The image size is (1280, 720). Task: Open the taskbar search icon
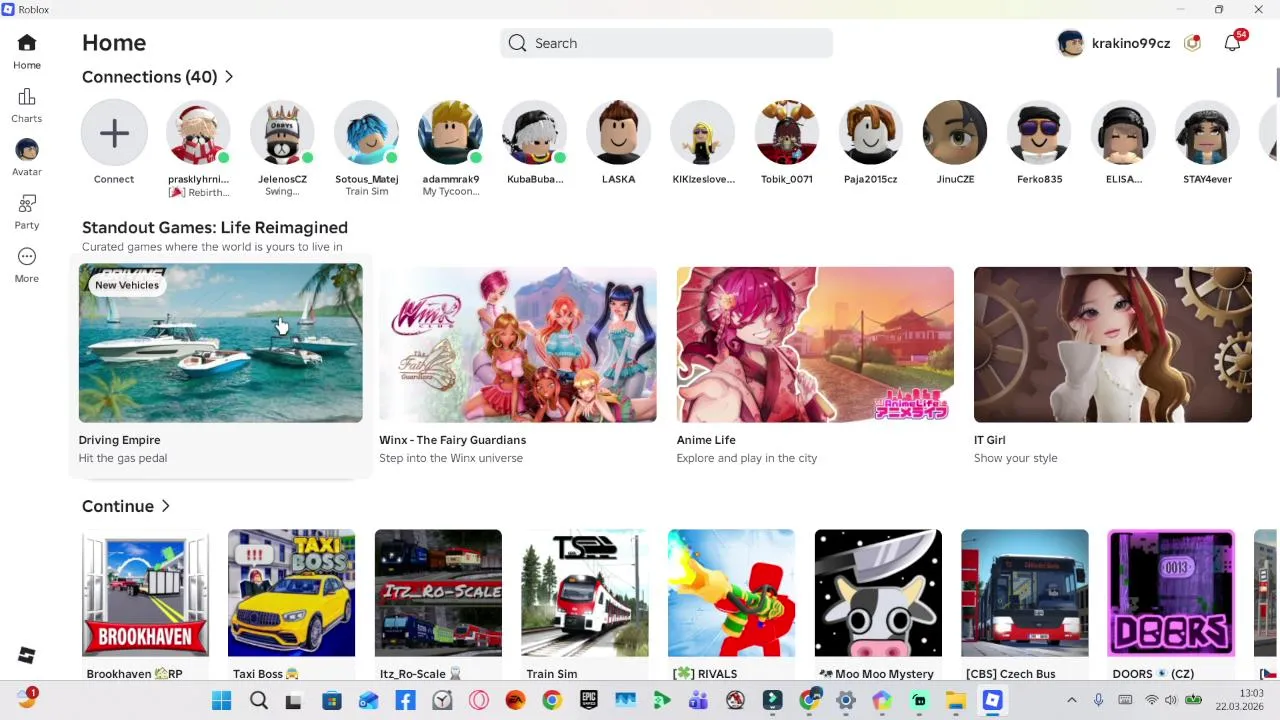point(258,701)
